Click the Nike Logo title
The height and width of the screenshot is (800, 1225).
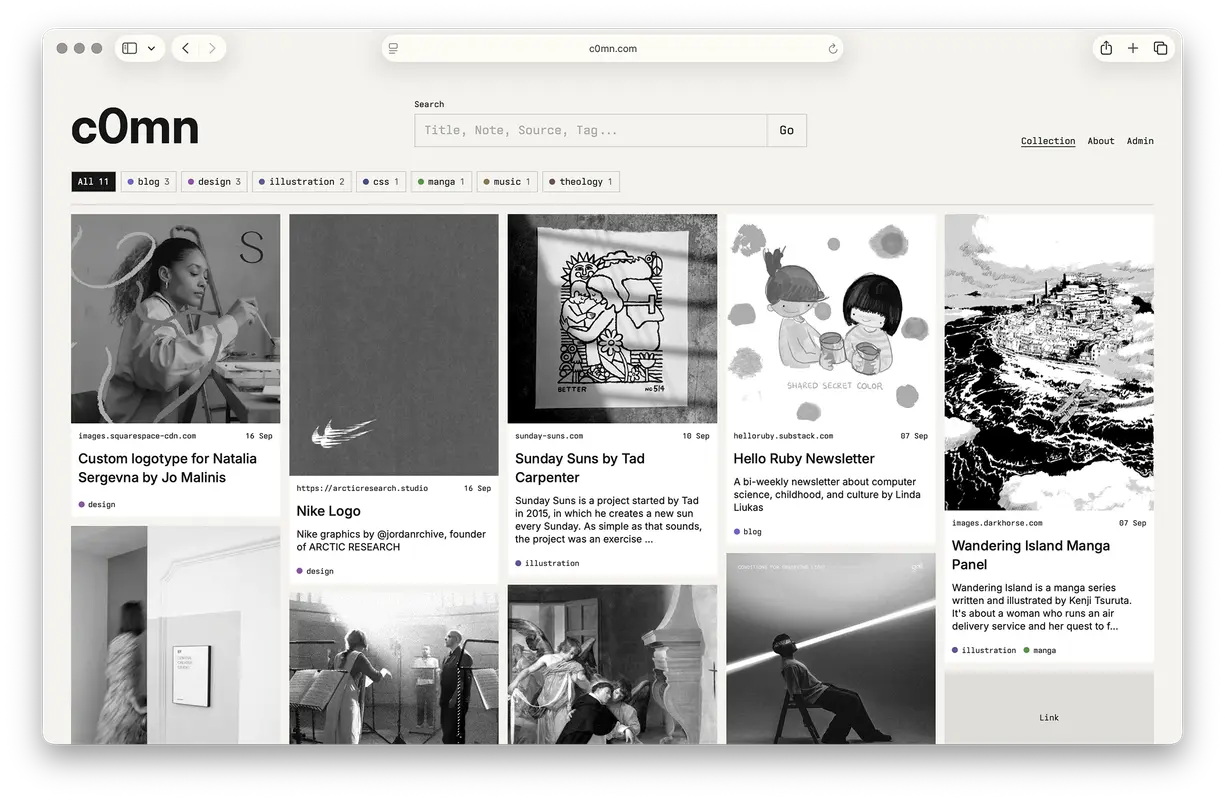328,511
